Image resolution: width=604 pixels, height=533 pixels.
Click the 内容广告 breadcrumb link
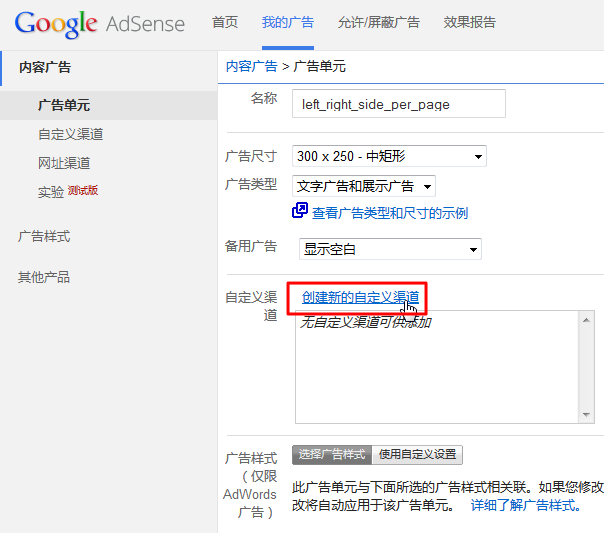252,67
